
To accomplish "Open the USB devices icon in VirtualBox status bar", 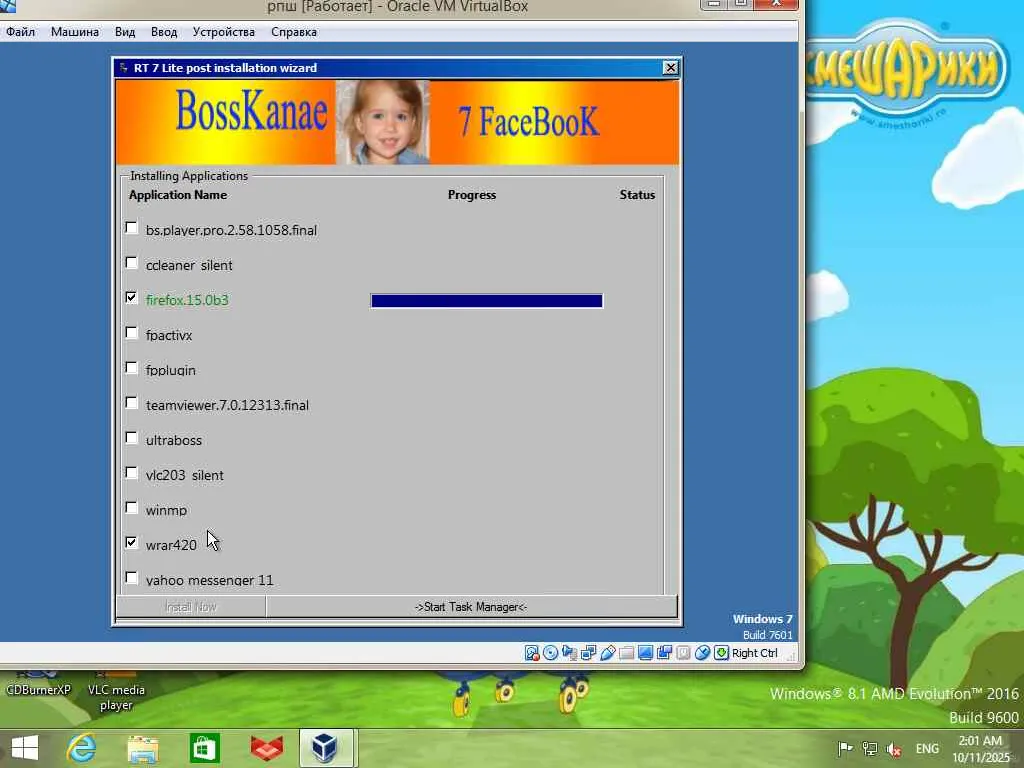I will tap(607, 653).
